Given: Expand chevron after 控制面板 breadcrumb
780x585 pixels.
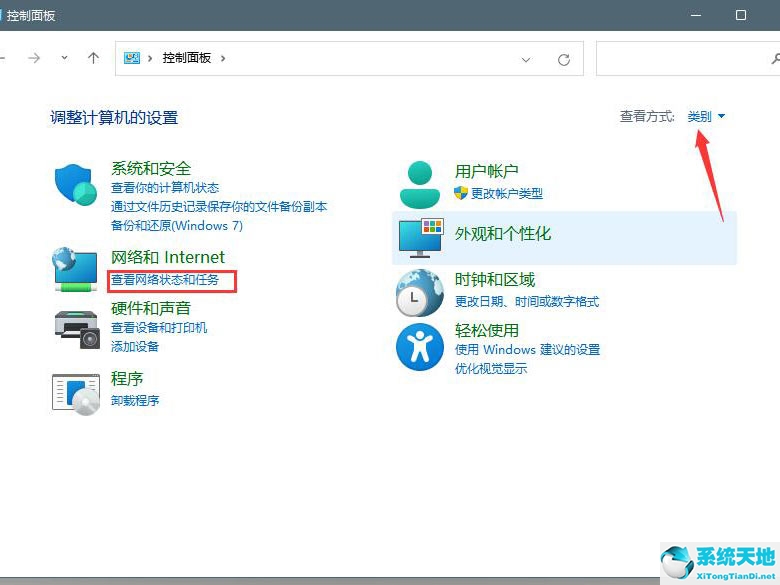Looking at the screenshot, I should [223, 58].
